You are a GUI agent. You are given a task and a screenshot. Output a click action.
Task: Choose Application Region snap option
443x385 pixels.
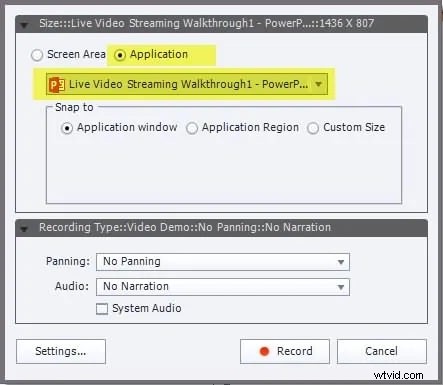tap(192, 128)
